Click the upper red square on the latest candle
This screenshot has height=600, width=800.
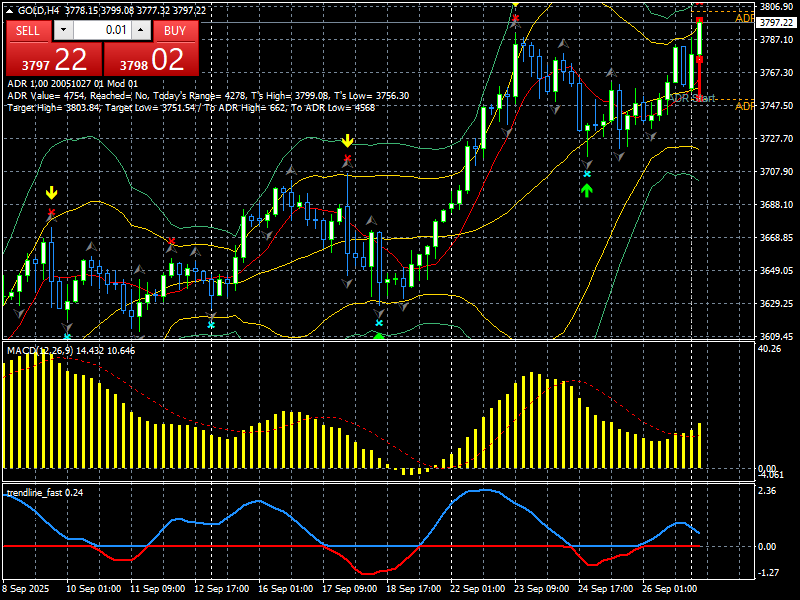[x=699, y=20]
